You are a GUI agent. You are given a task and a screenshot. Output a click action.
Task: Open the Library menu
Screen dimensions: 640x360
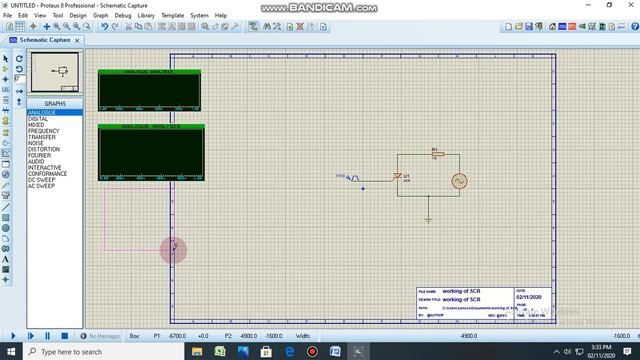click(146, 16)
